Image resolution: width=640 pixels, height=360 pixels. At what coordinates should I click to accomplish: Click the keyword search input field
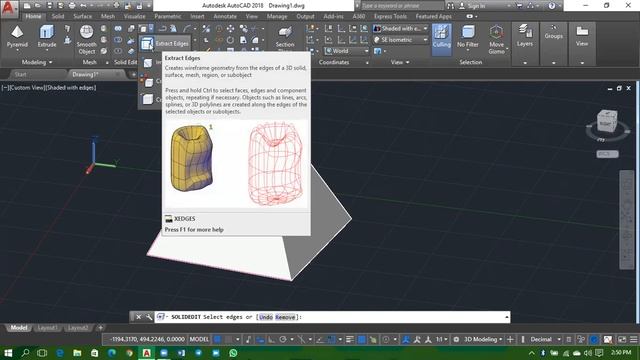402,6
